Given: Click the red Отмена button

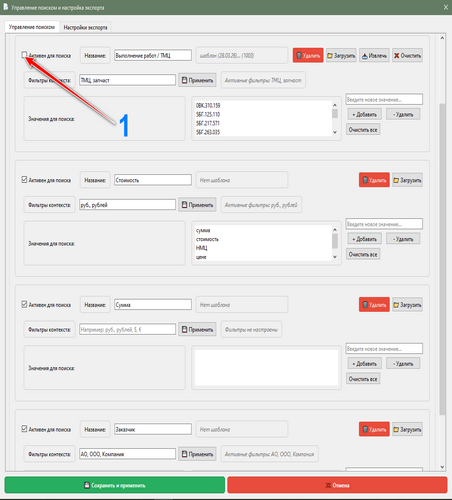Looking at the screenshot, I should [337, 485].
